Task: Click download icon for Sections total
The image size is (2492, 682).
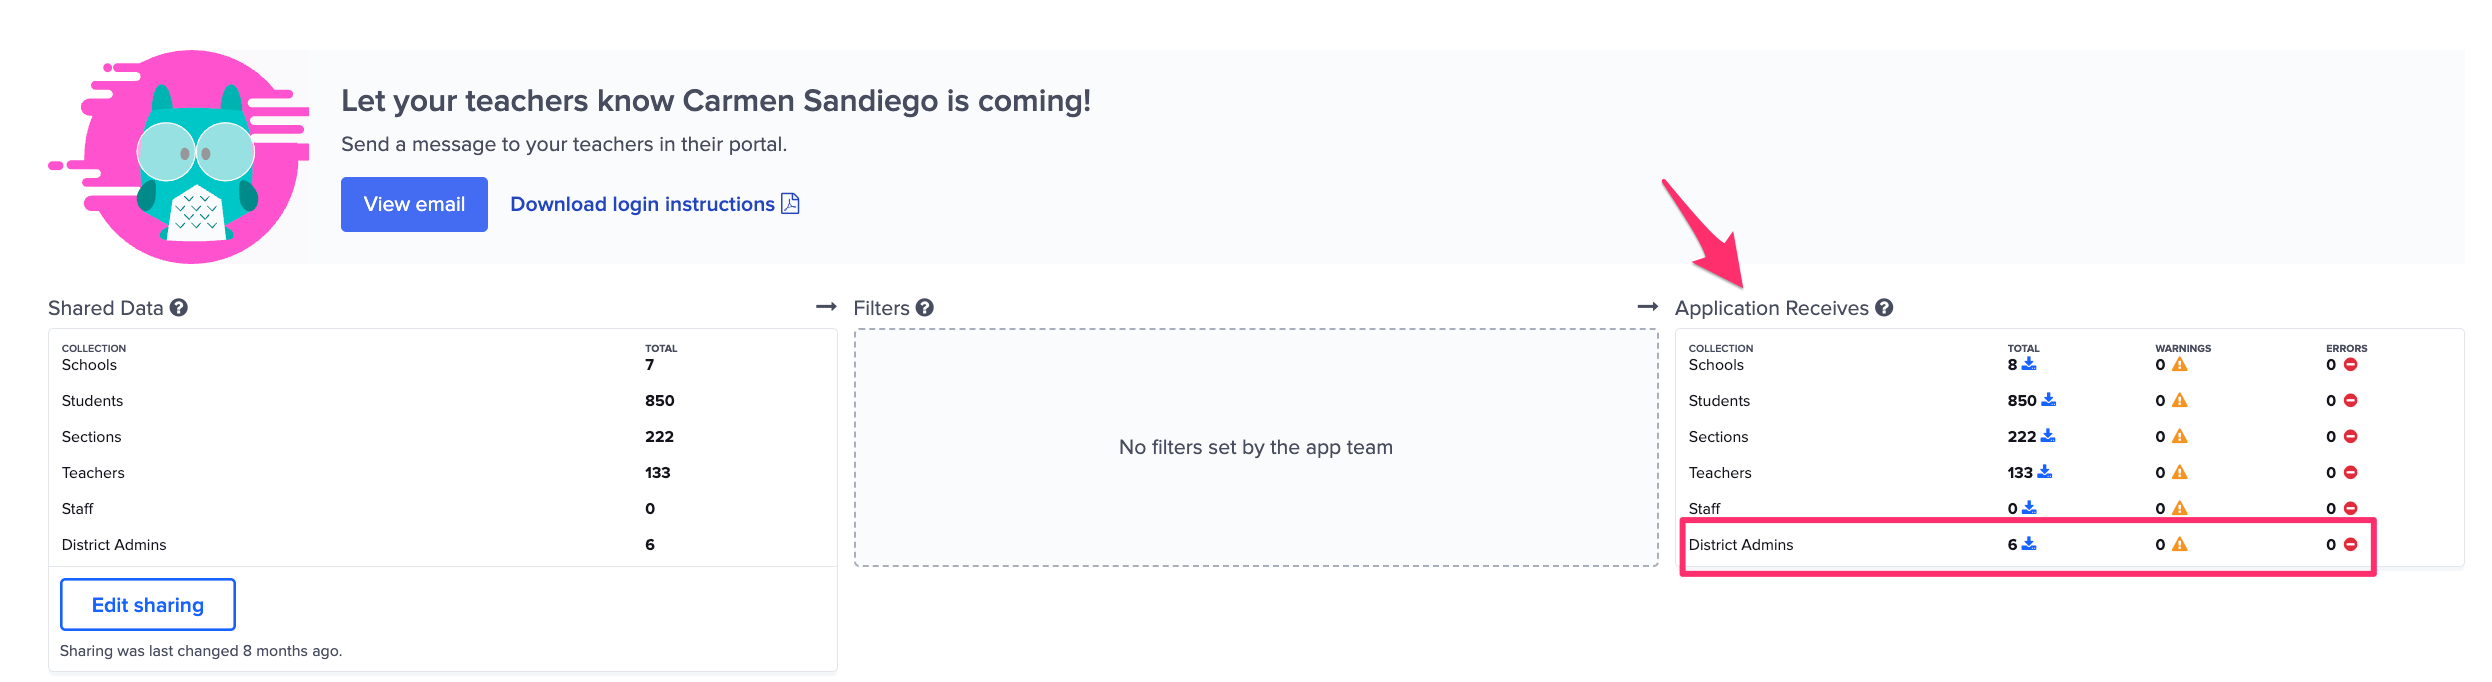Action: click(x=2048, y=436)
